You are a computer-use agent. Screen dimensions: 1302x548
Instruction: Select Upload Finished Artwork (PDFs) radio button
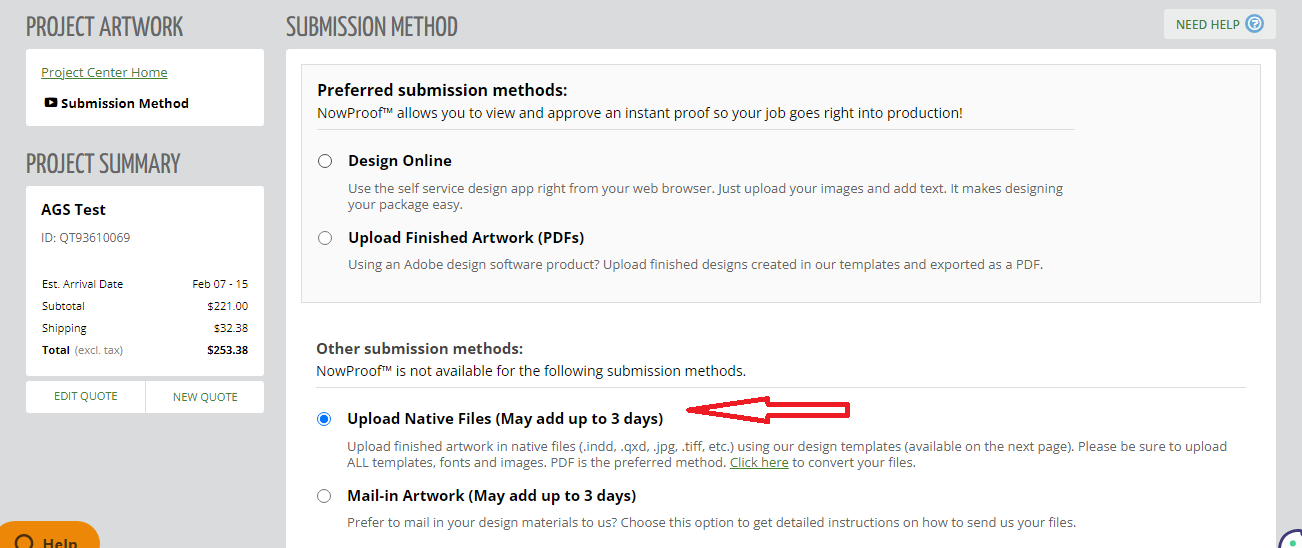[325, 238]
